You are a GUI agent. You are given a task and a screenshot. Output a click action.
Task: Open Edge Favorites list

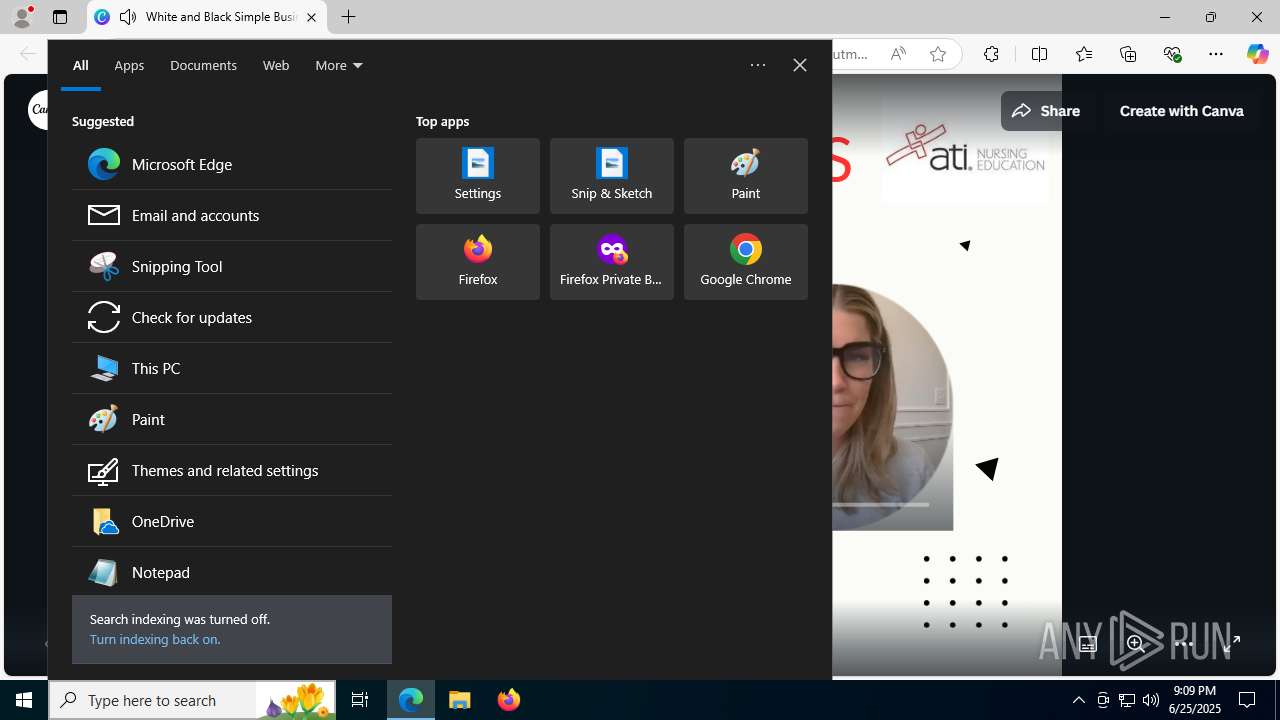click(x=1083, y=54)
